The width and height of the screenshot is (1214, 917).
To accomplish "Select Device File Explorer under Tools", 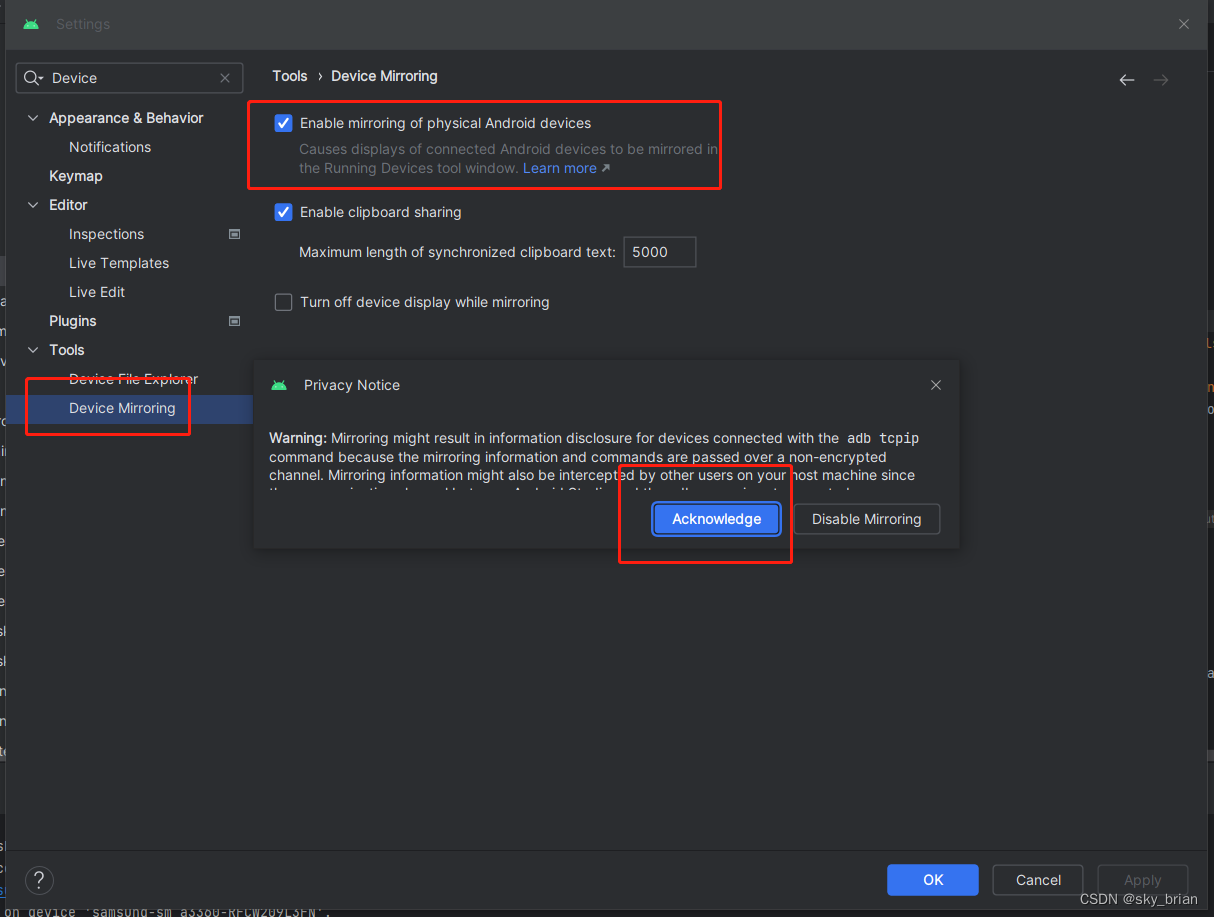I will click(133, 379).
